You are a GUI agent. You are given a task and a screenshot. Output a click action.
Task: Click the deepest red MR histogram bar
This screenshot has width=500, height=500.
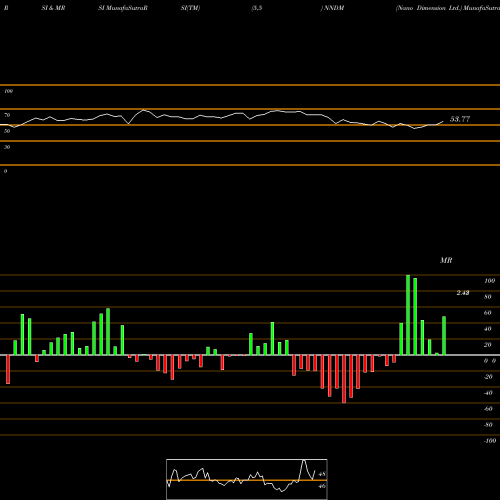[344, 379]
